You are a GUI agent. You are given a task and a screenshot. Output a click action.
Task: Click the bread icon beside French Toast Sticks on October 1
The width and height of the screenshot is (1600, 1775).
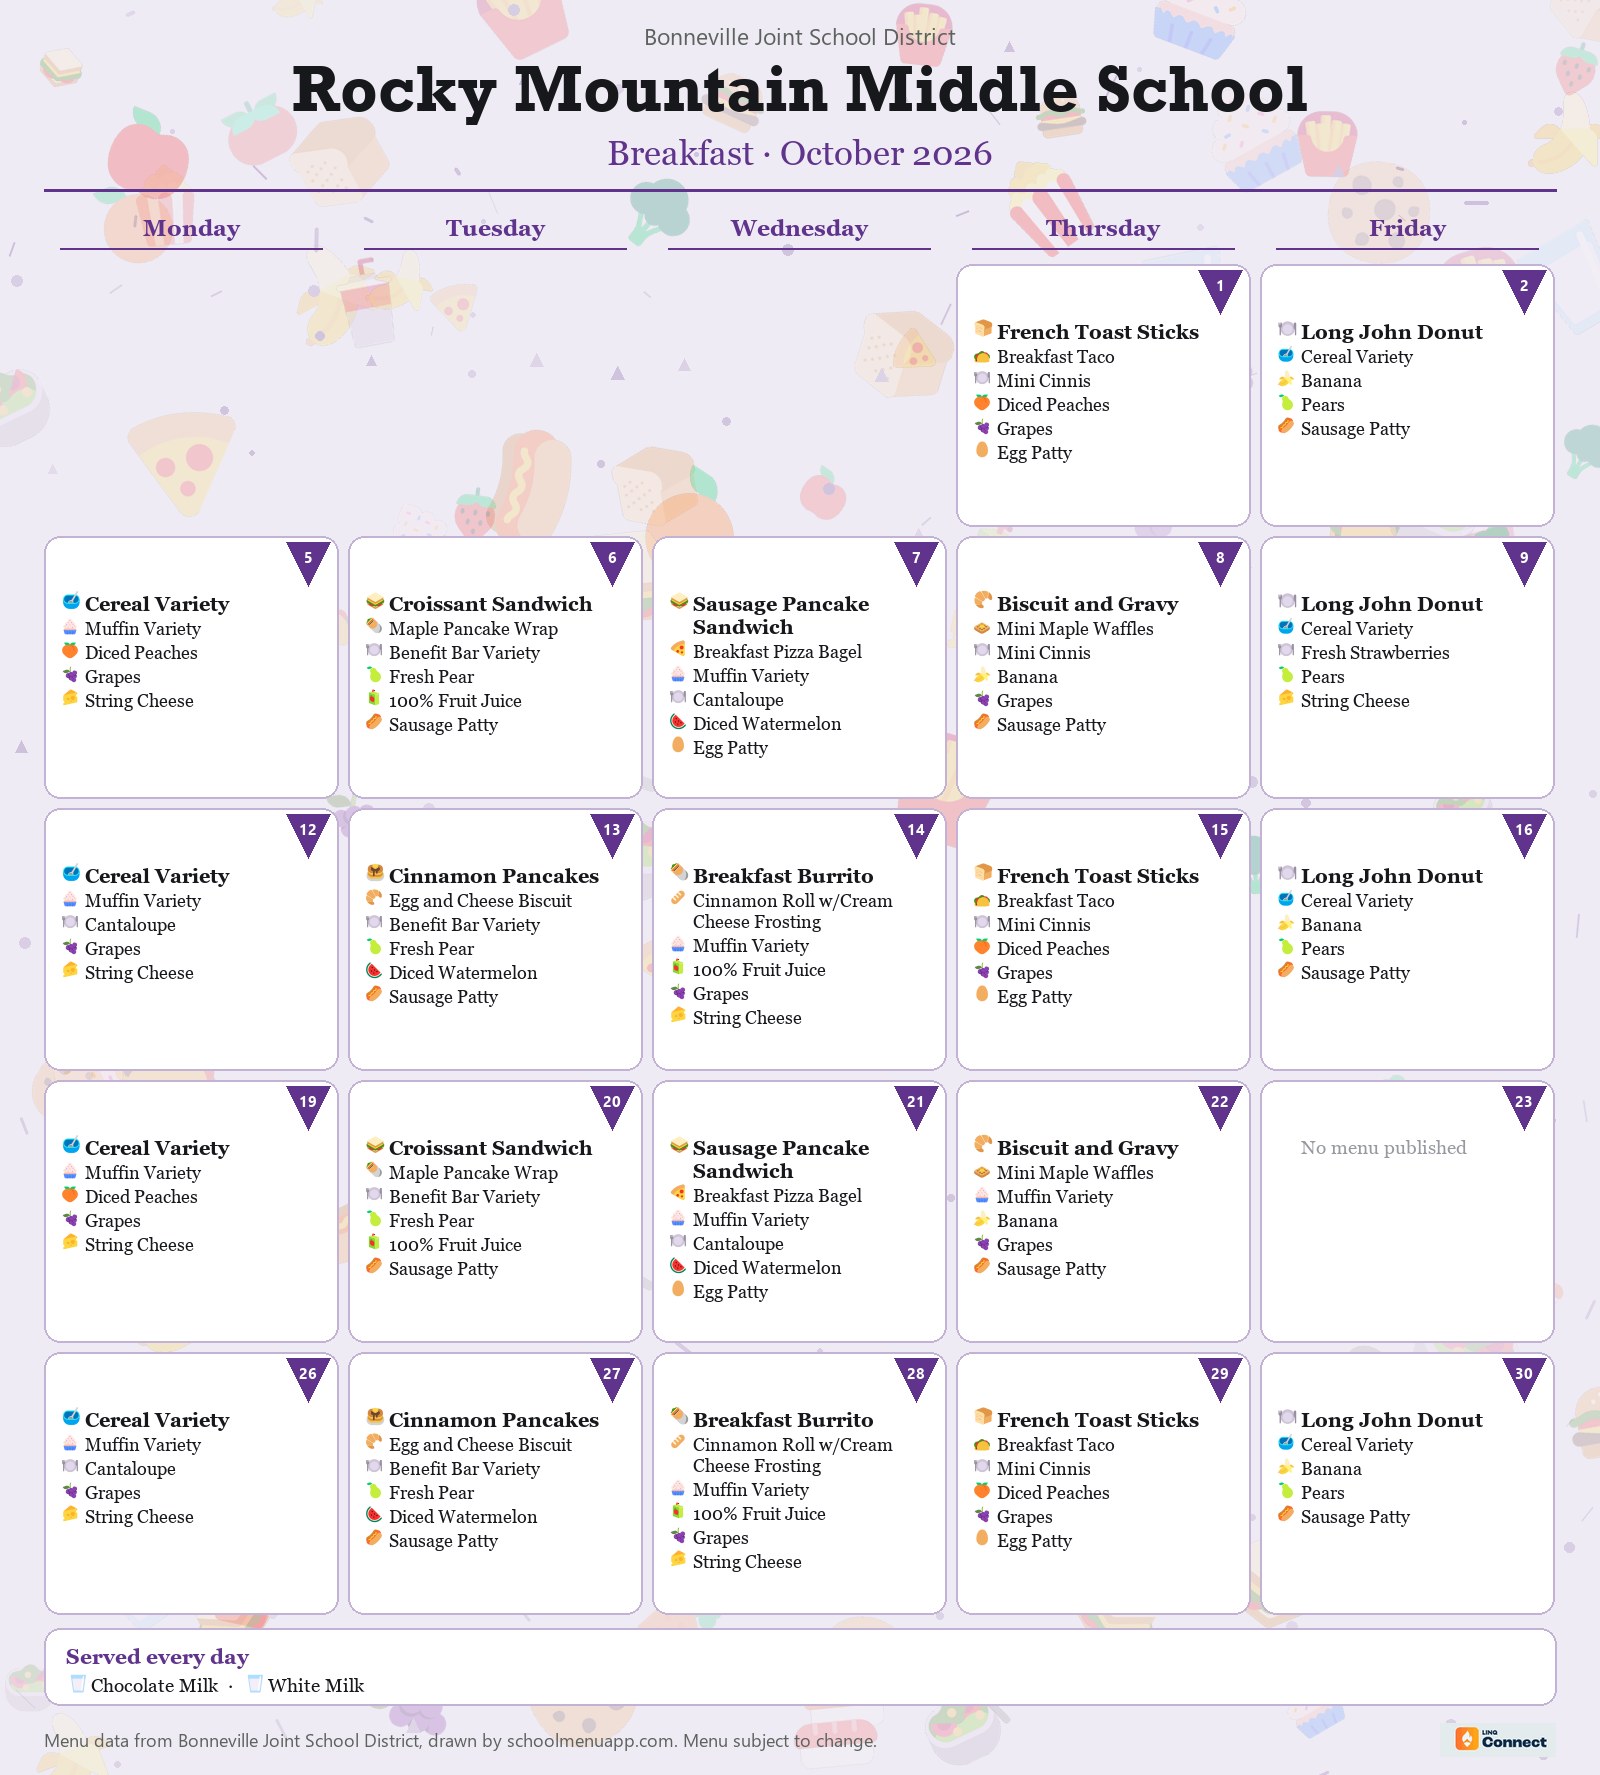pos(983,329)
